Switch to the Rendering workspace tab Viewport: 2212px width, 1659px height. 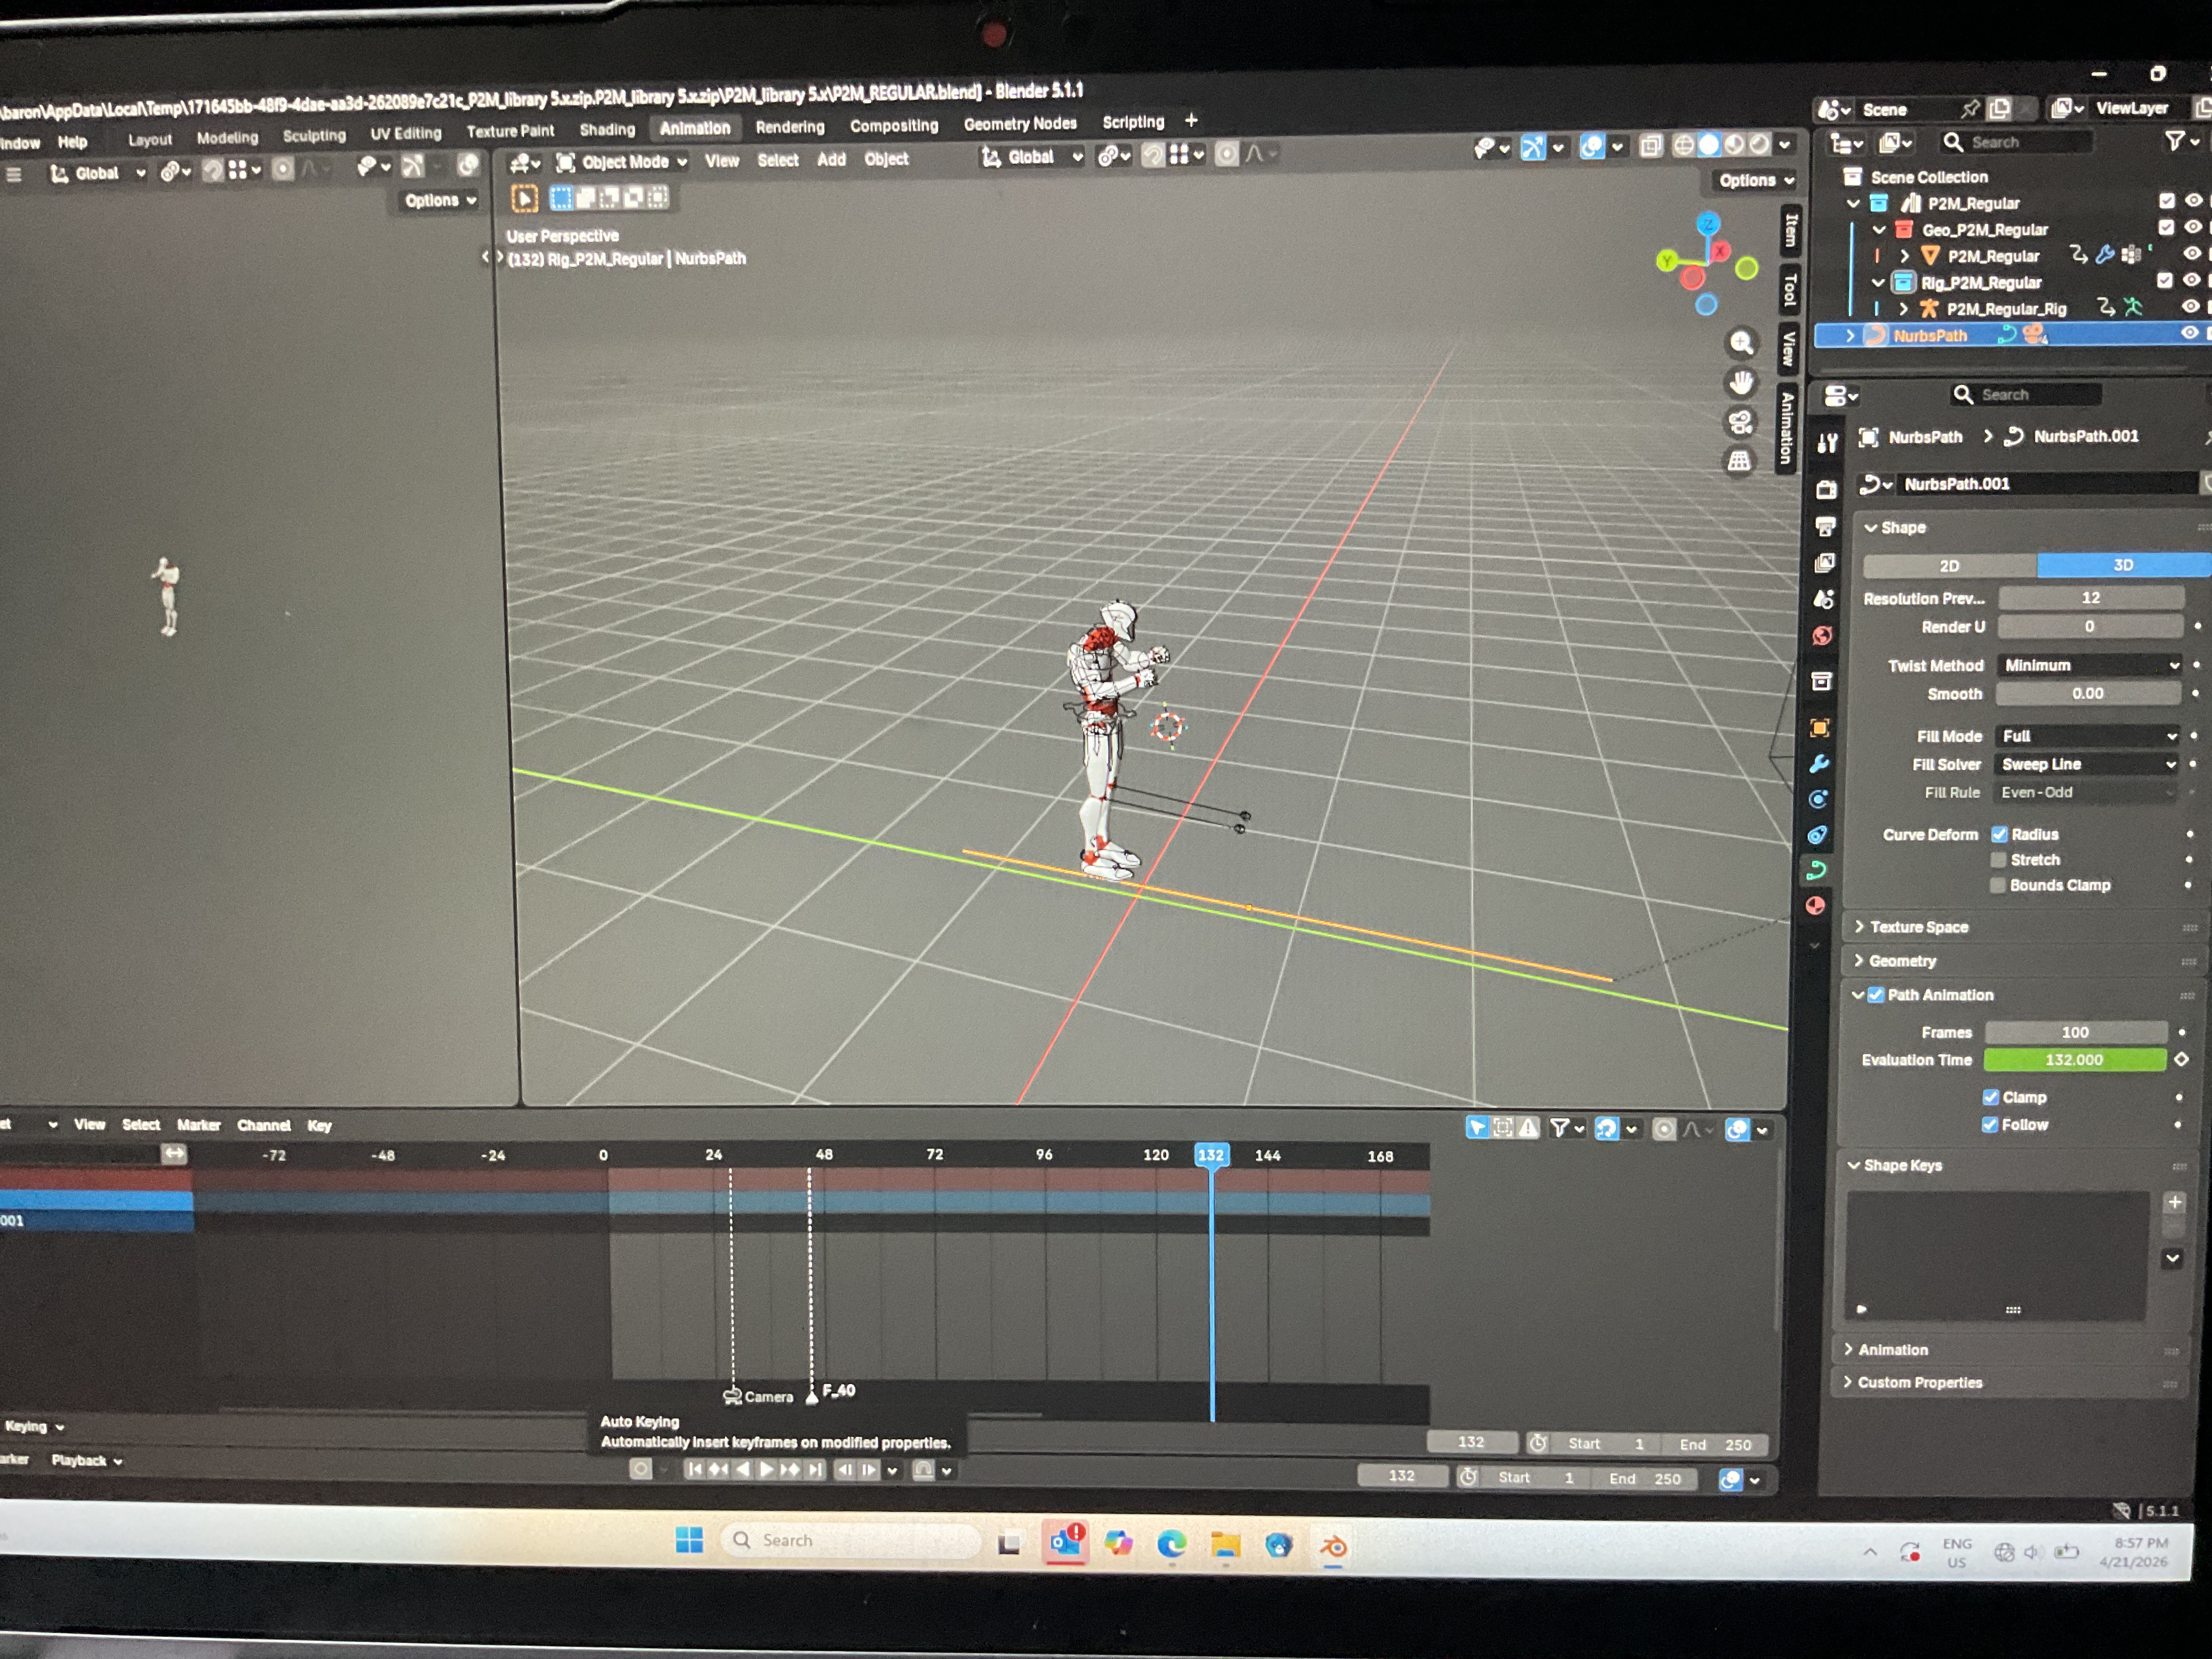(x=790, y=127)
